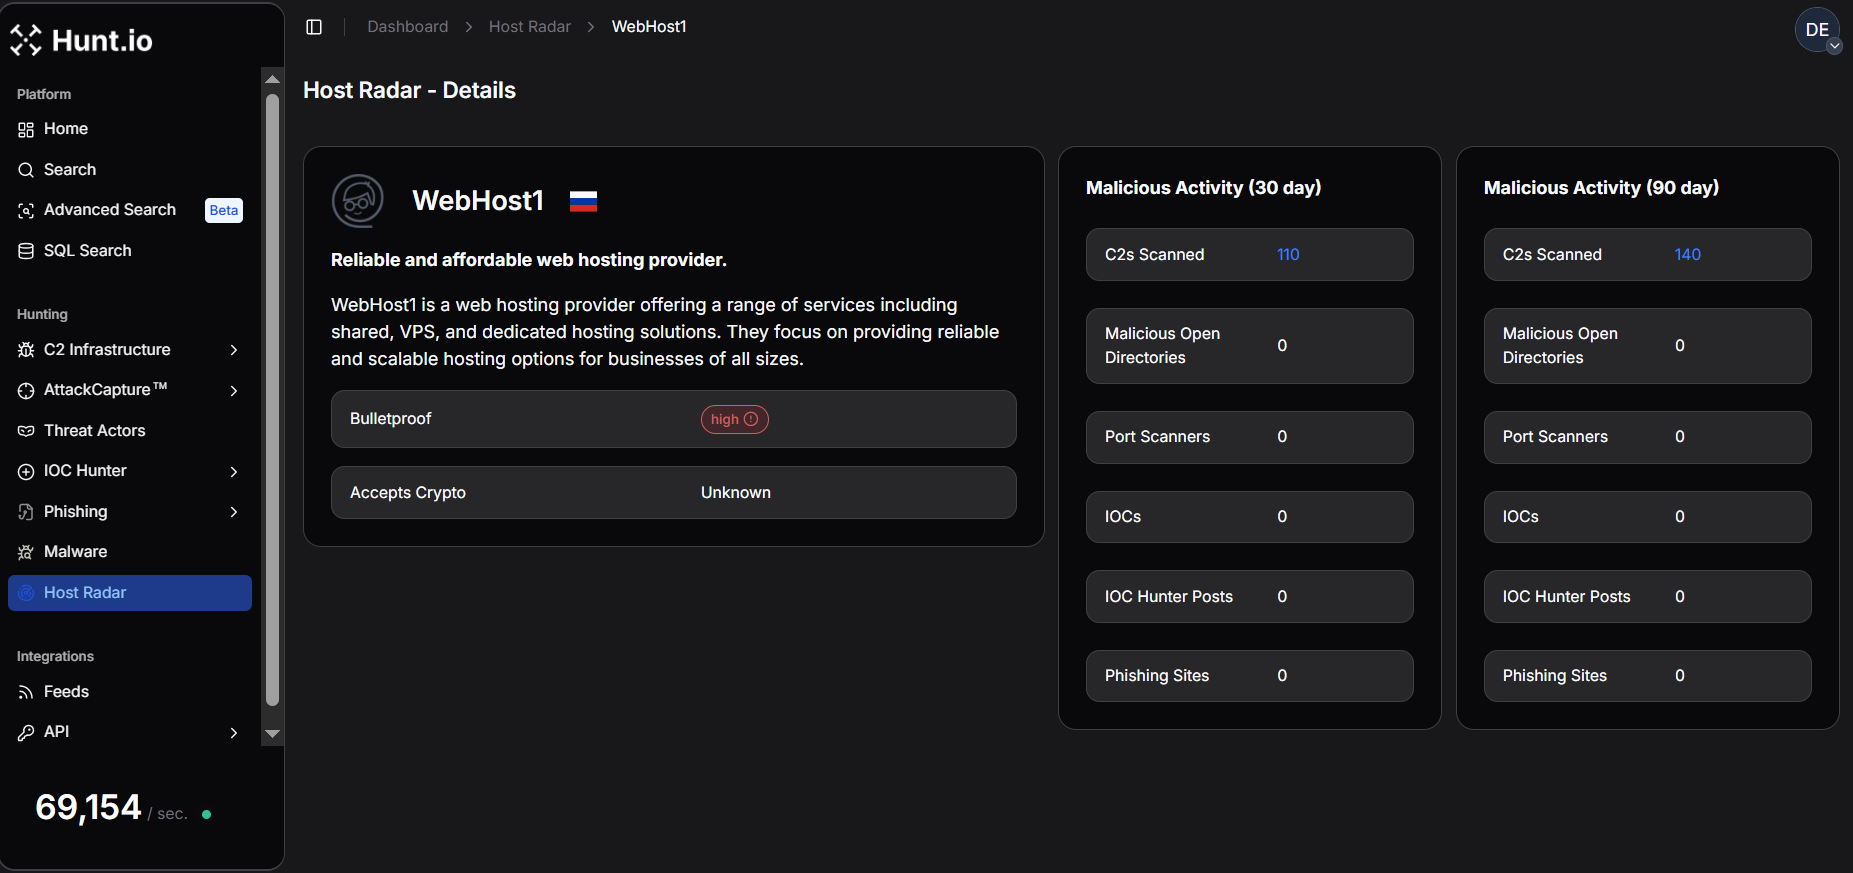Open the 30 day C2s Scanned 110 link
This screenshot has width=1853, height=873.
point(1288,255)
